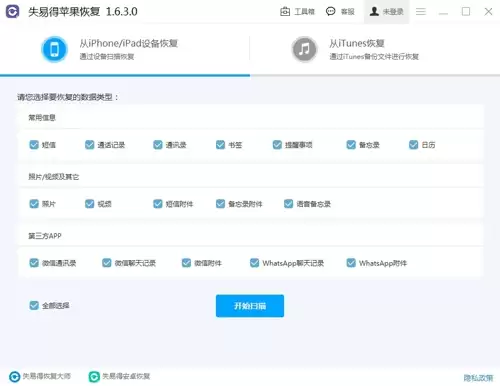Switch to 从iPhone/iPad设备恢复 tab
Image resolution: width=500 pixels, height=386 pixels.
(x=125, y=49)
